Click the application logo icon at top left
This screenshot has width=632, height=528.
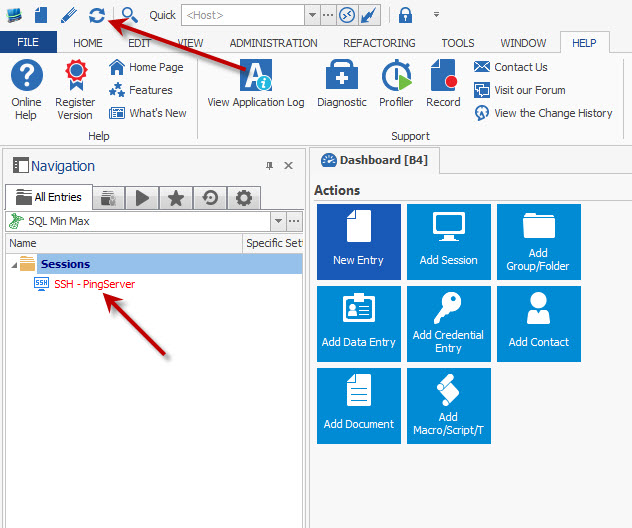tap(14, 15)
